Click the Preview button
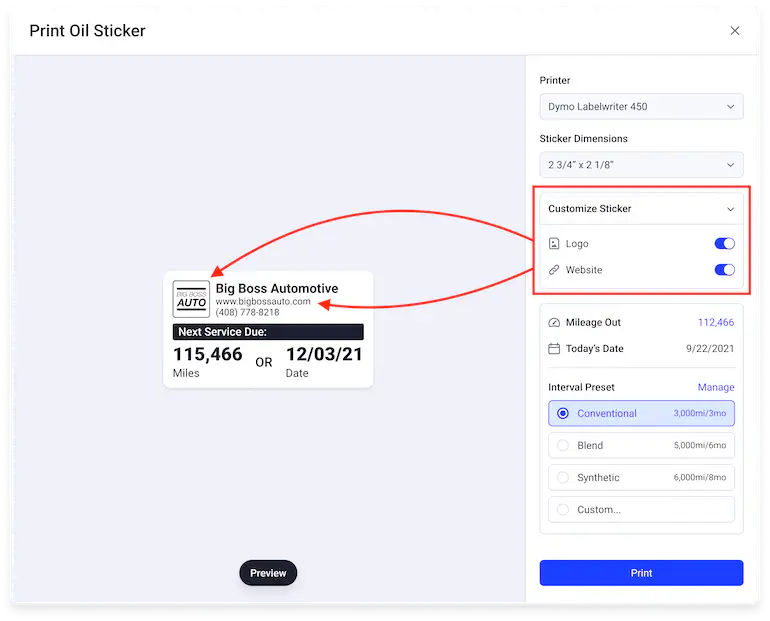770x621 pixels. point(268,573)
